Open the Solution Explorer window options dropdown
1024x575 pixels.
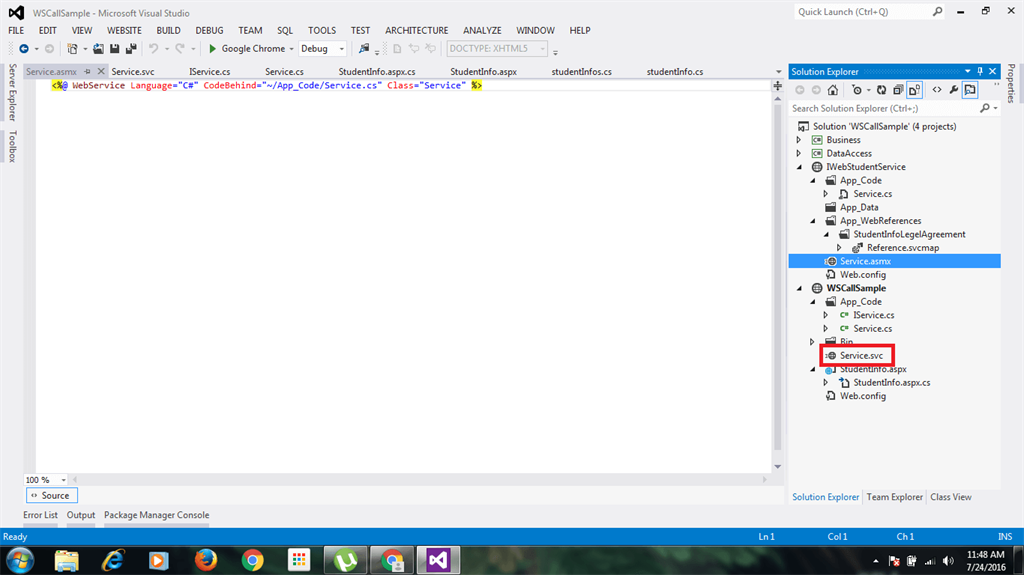967,71
